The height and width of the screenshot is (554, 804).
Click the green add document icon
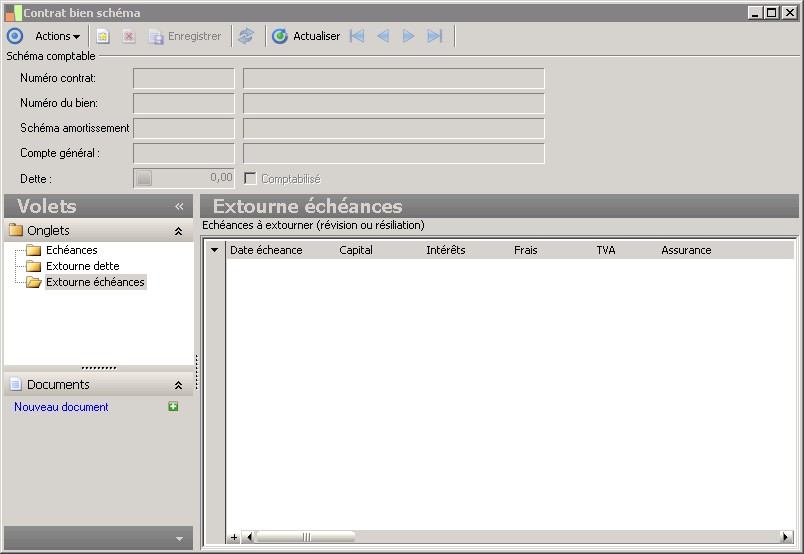[174, 407]
